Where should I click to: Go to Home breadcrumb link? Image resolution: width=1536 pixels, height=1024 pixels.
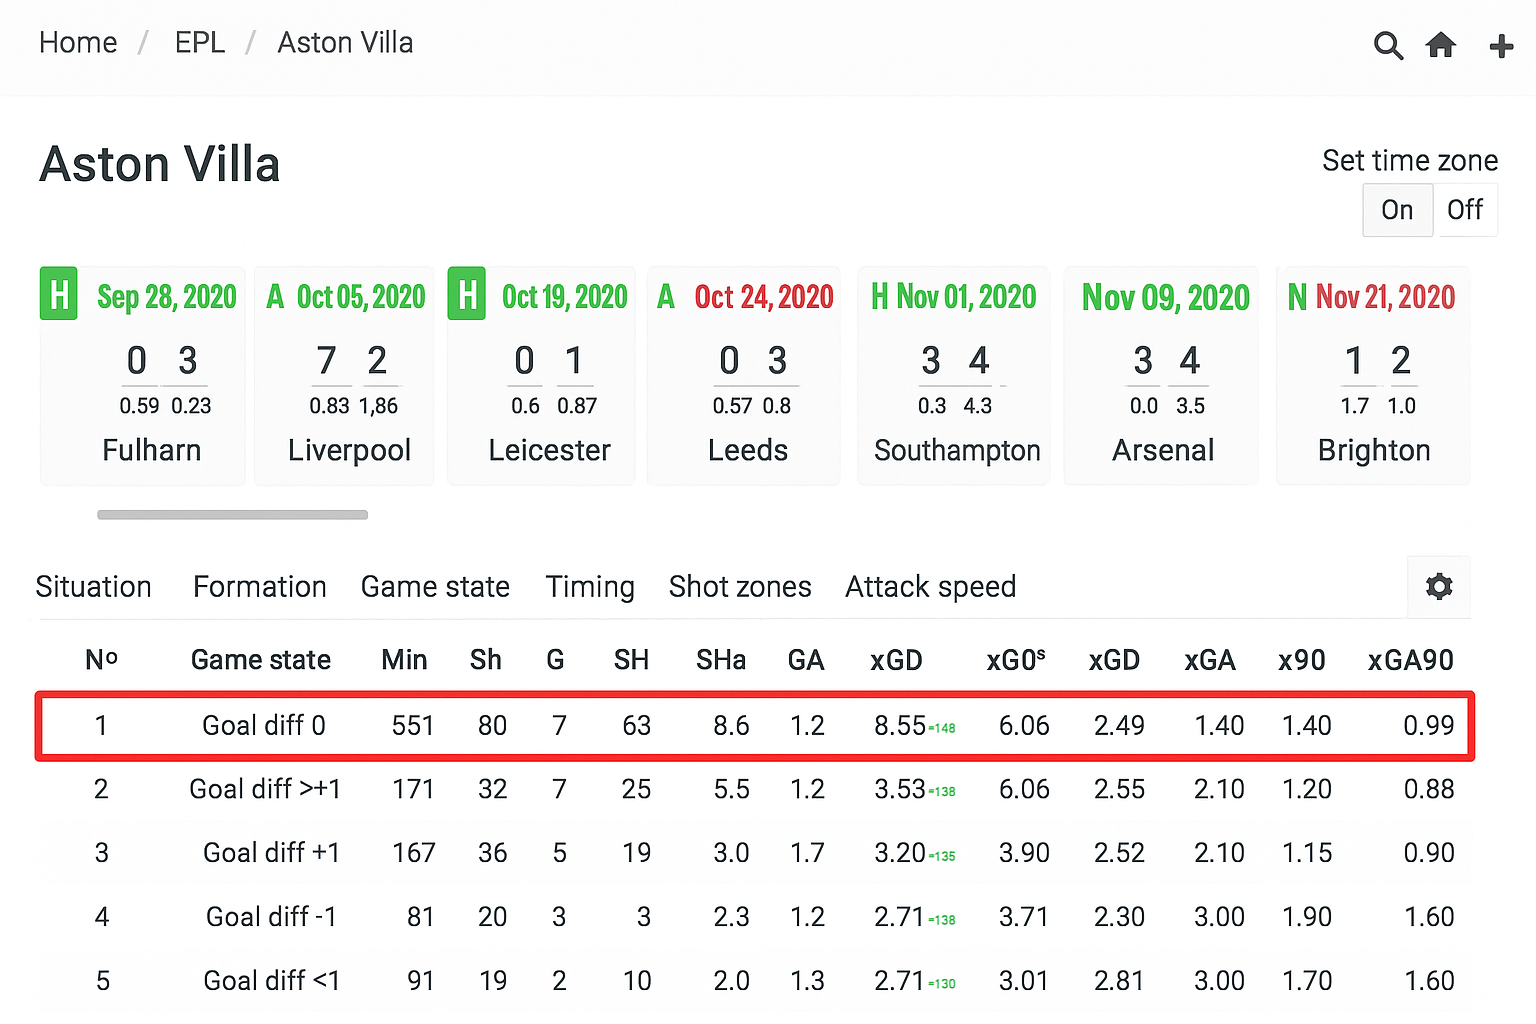coord(78,43)
